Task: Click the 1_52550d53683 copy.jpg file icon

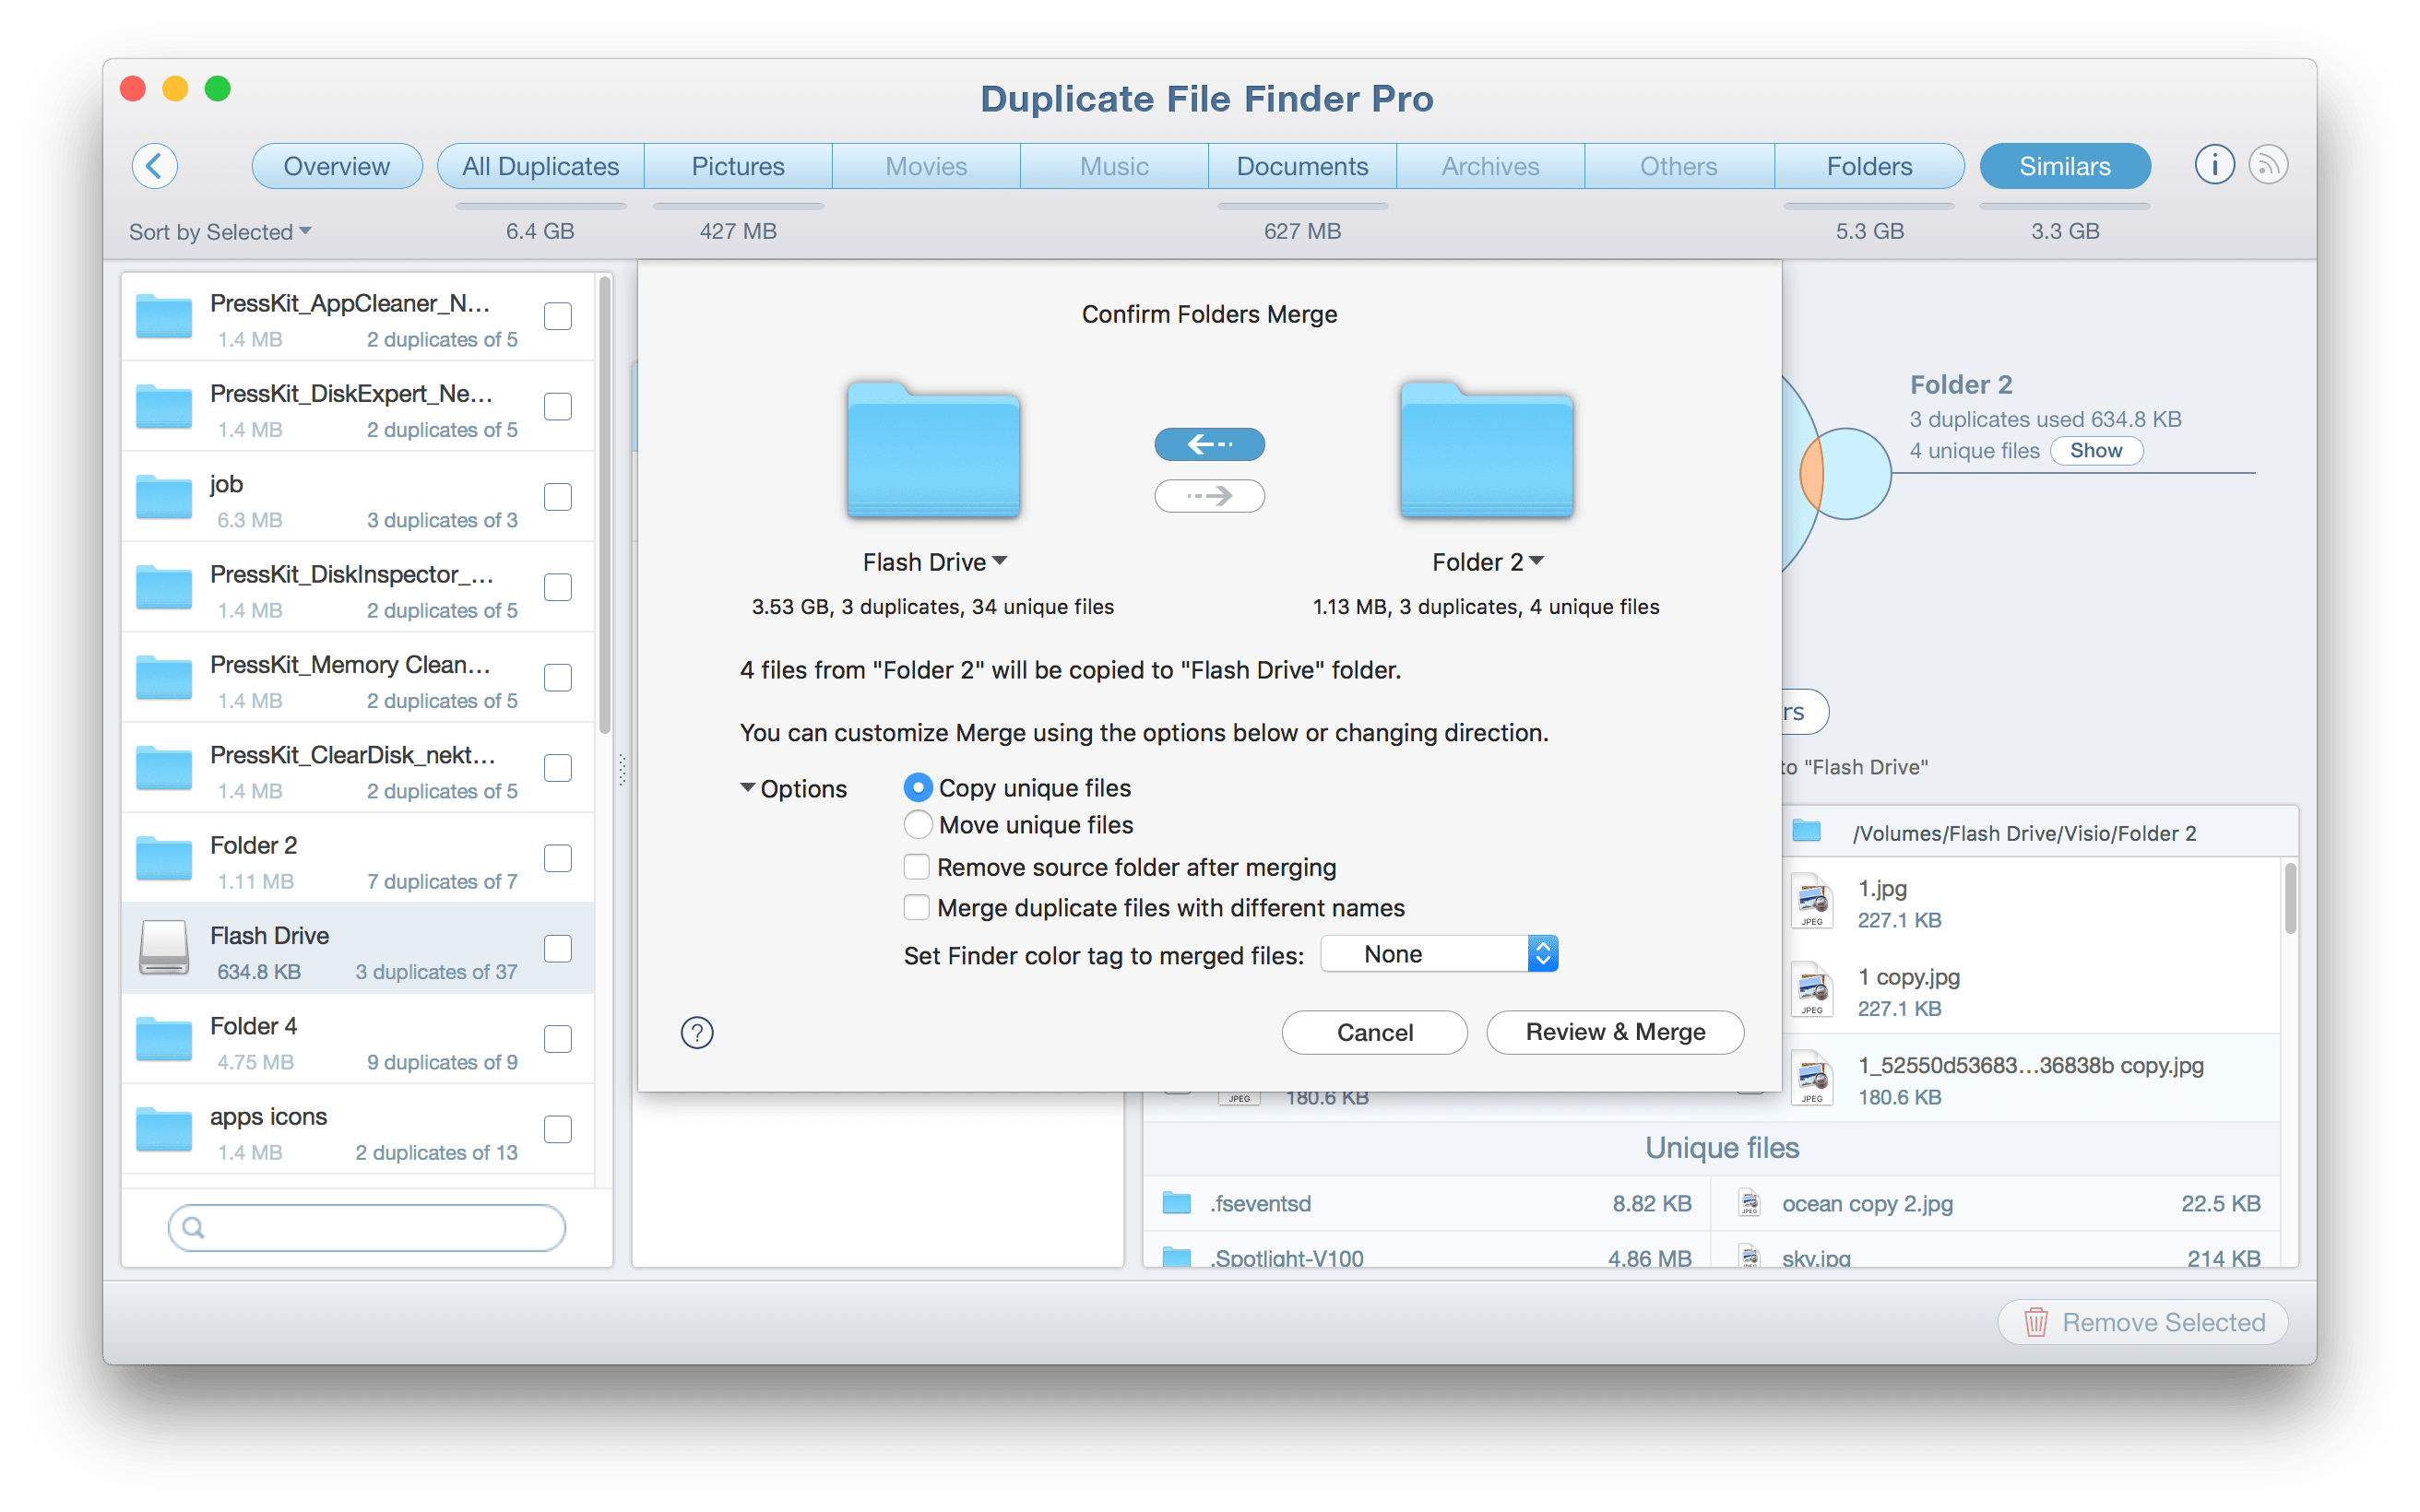Action: [x=1812, y=1078]
